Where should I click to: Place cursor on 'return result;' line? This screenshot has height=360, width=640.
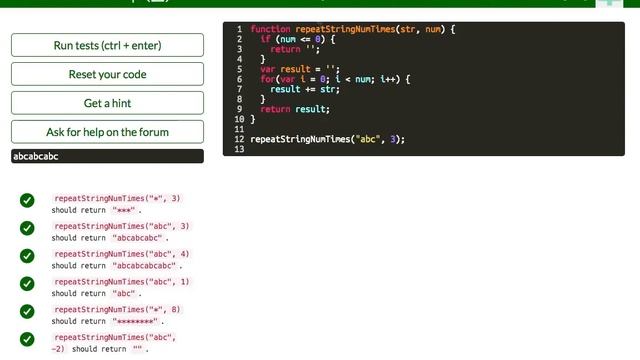point(295,109)
